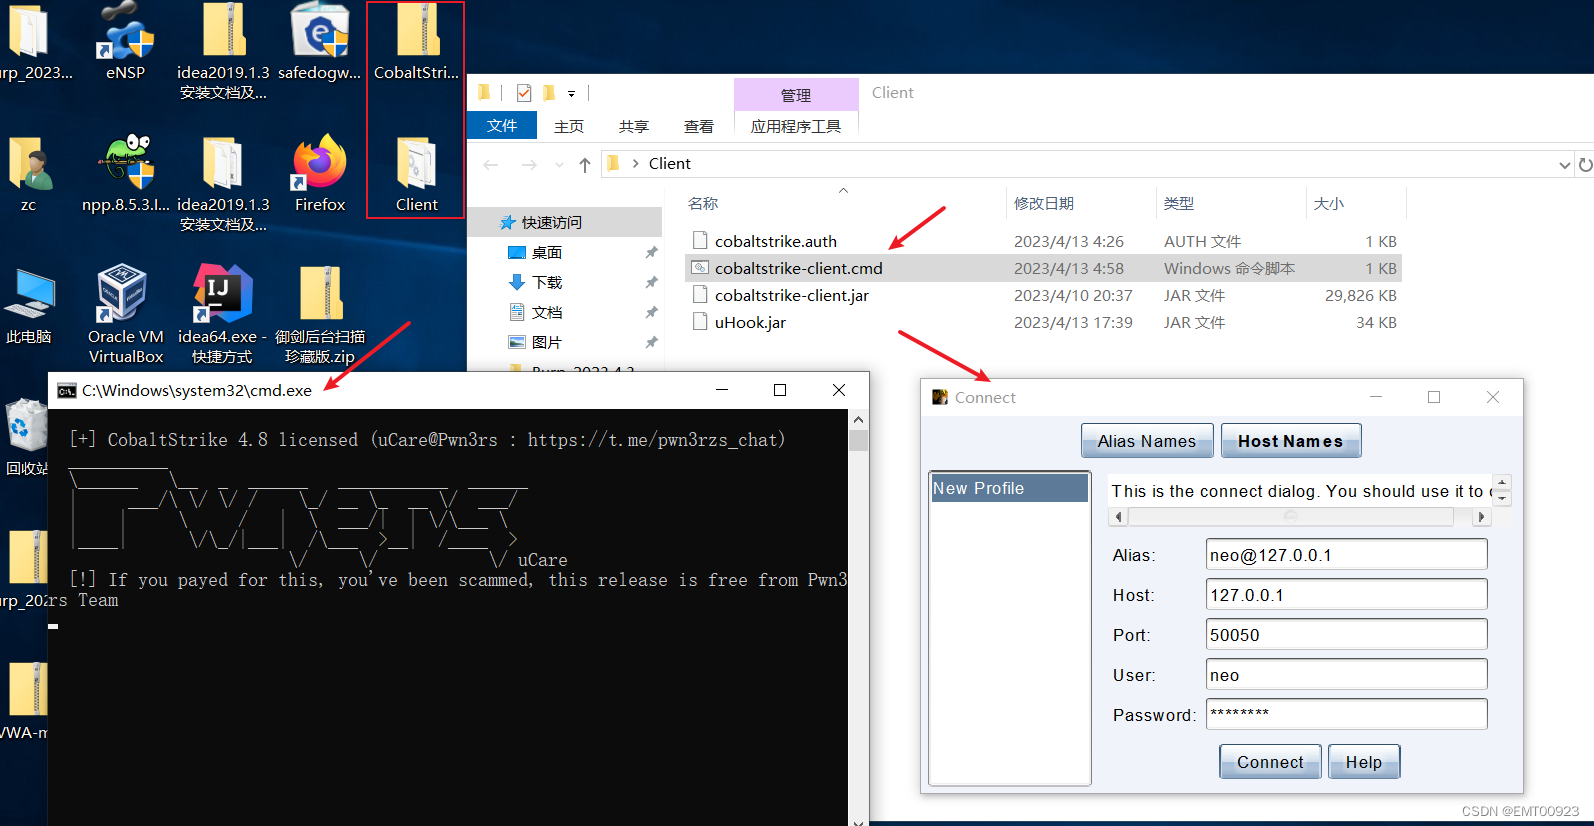
Task: Click the Password input field
Action: (x=1346, y=714)
